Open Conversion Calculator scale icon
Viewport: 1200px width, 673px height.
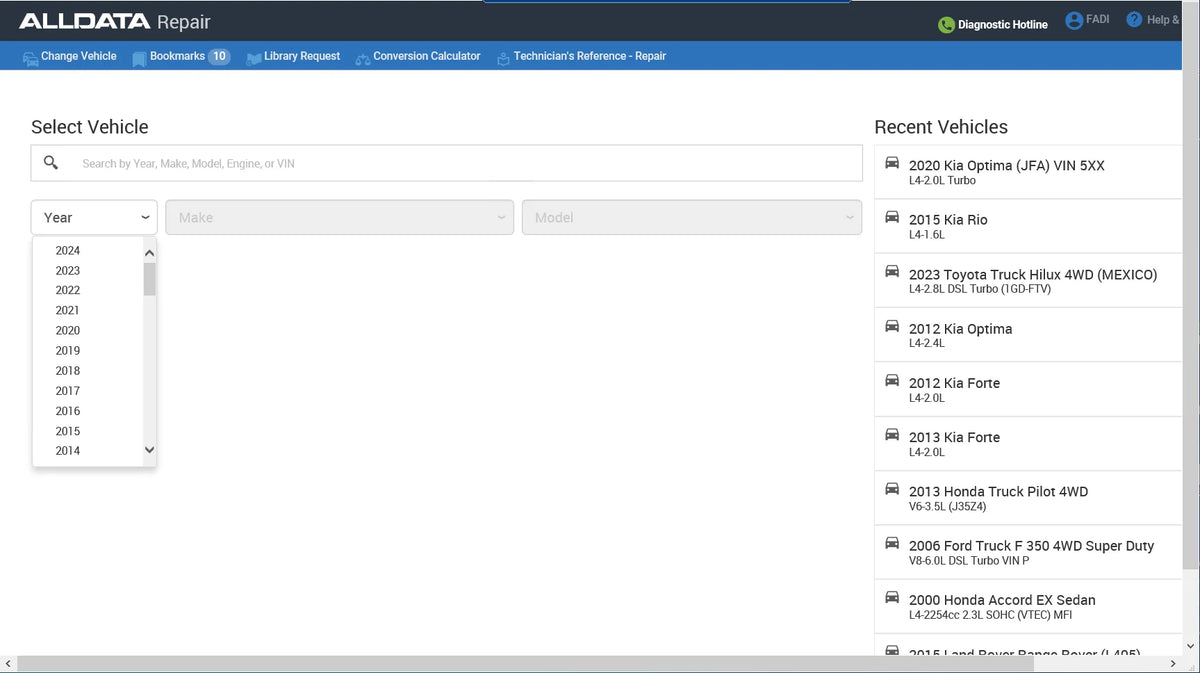point(363,58)
